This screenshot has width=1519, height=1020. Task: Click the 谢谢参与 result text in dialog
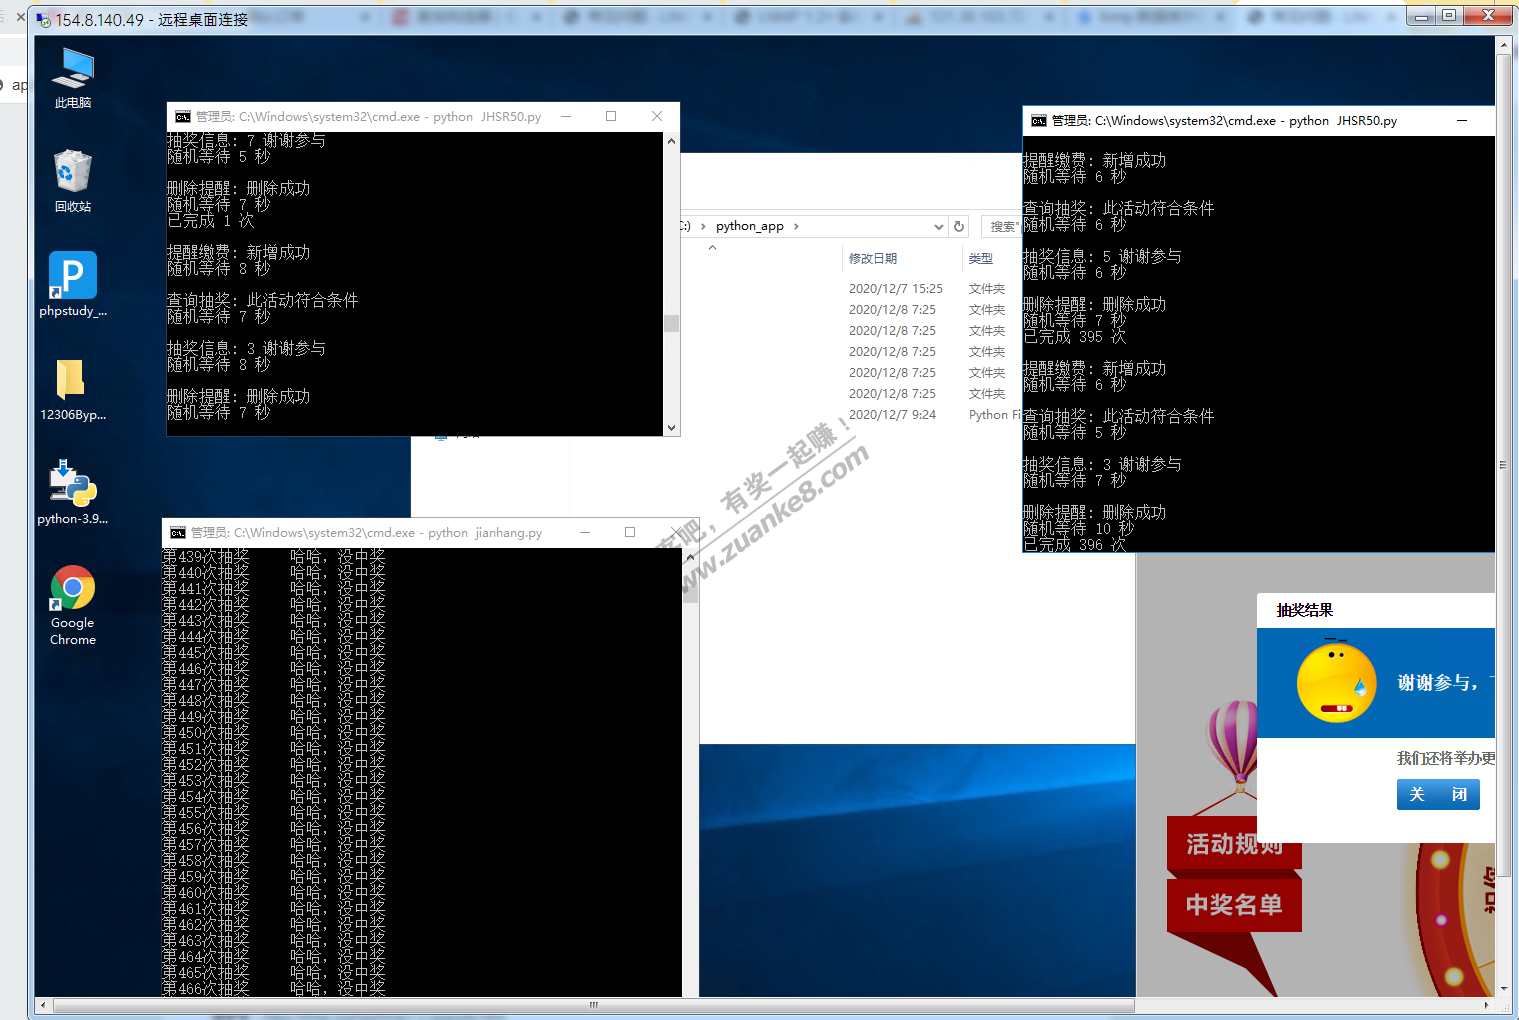(1438, 683)
